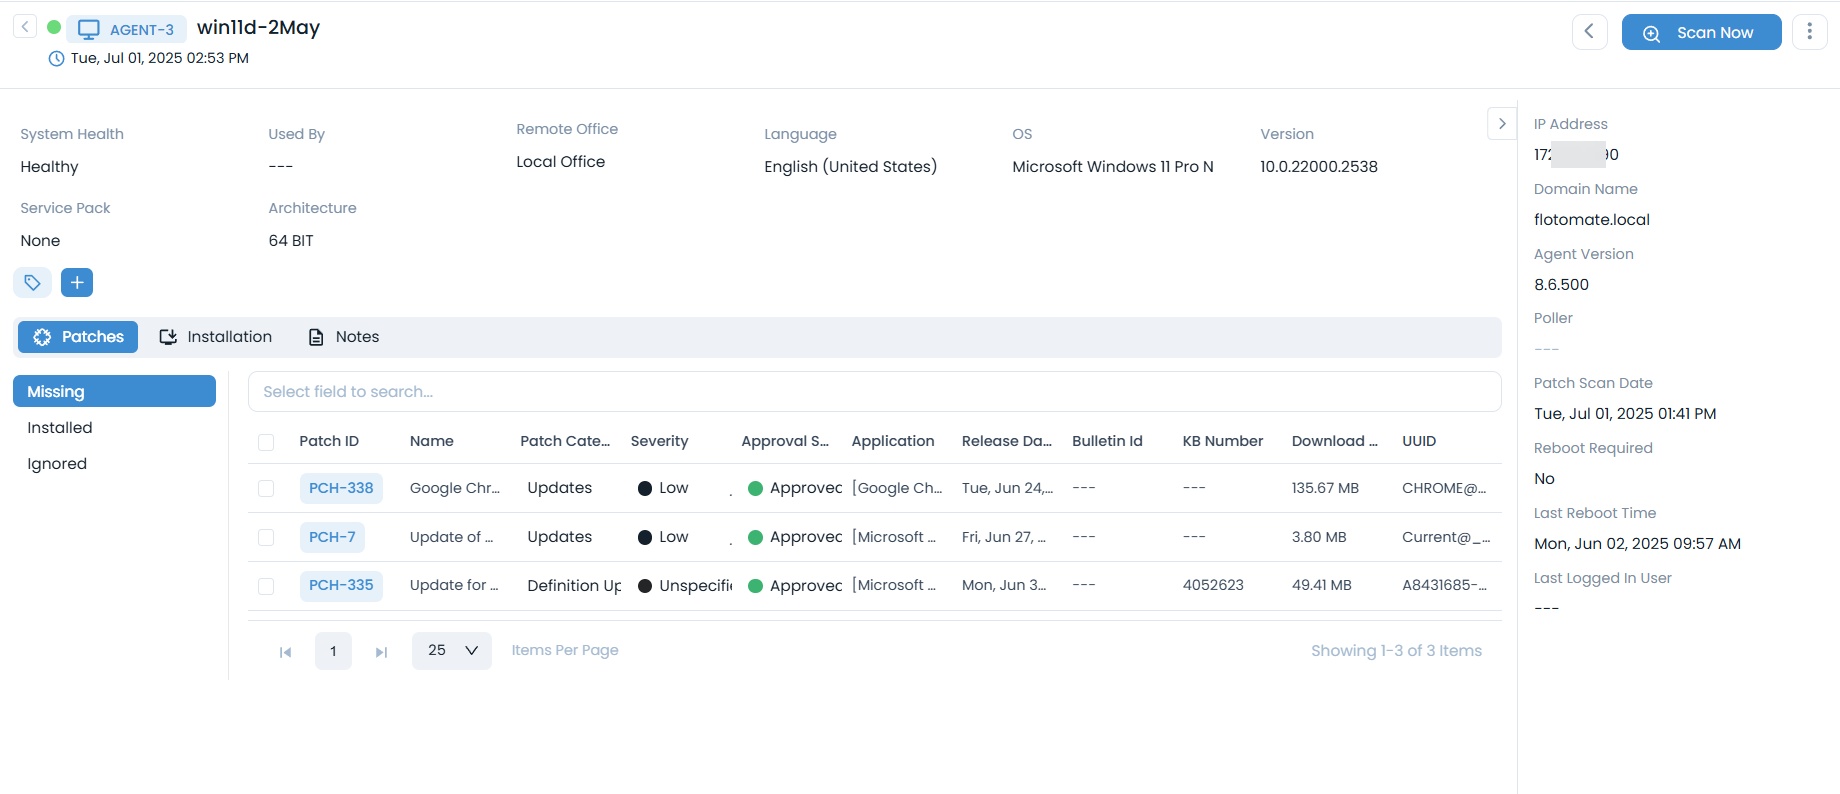Image resolution: width=1840 pixels, height=794 pixels.
Task: Click the Google Chr... patch name
Action: coord(455,488)
